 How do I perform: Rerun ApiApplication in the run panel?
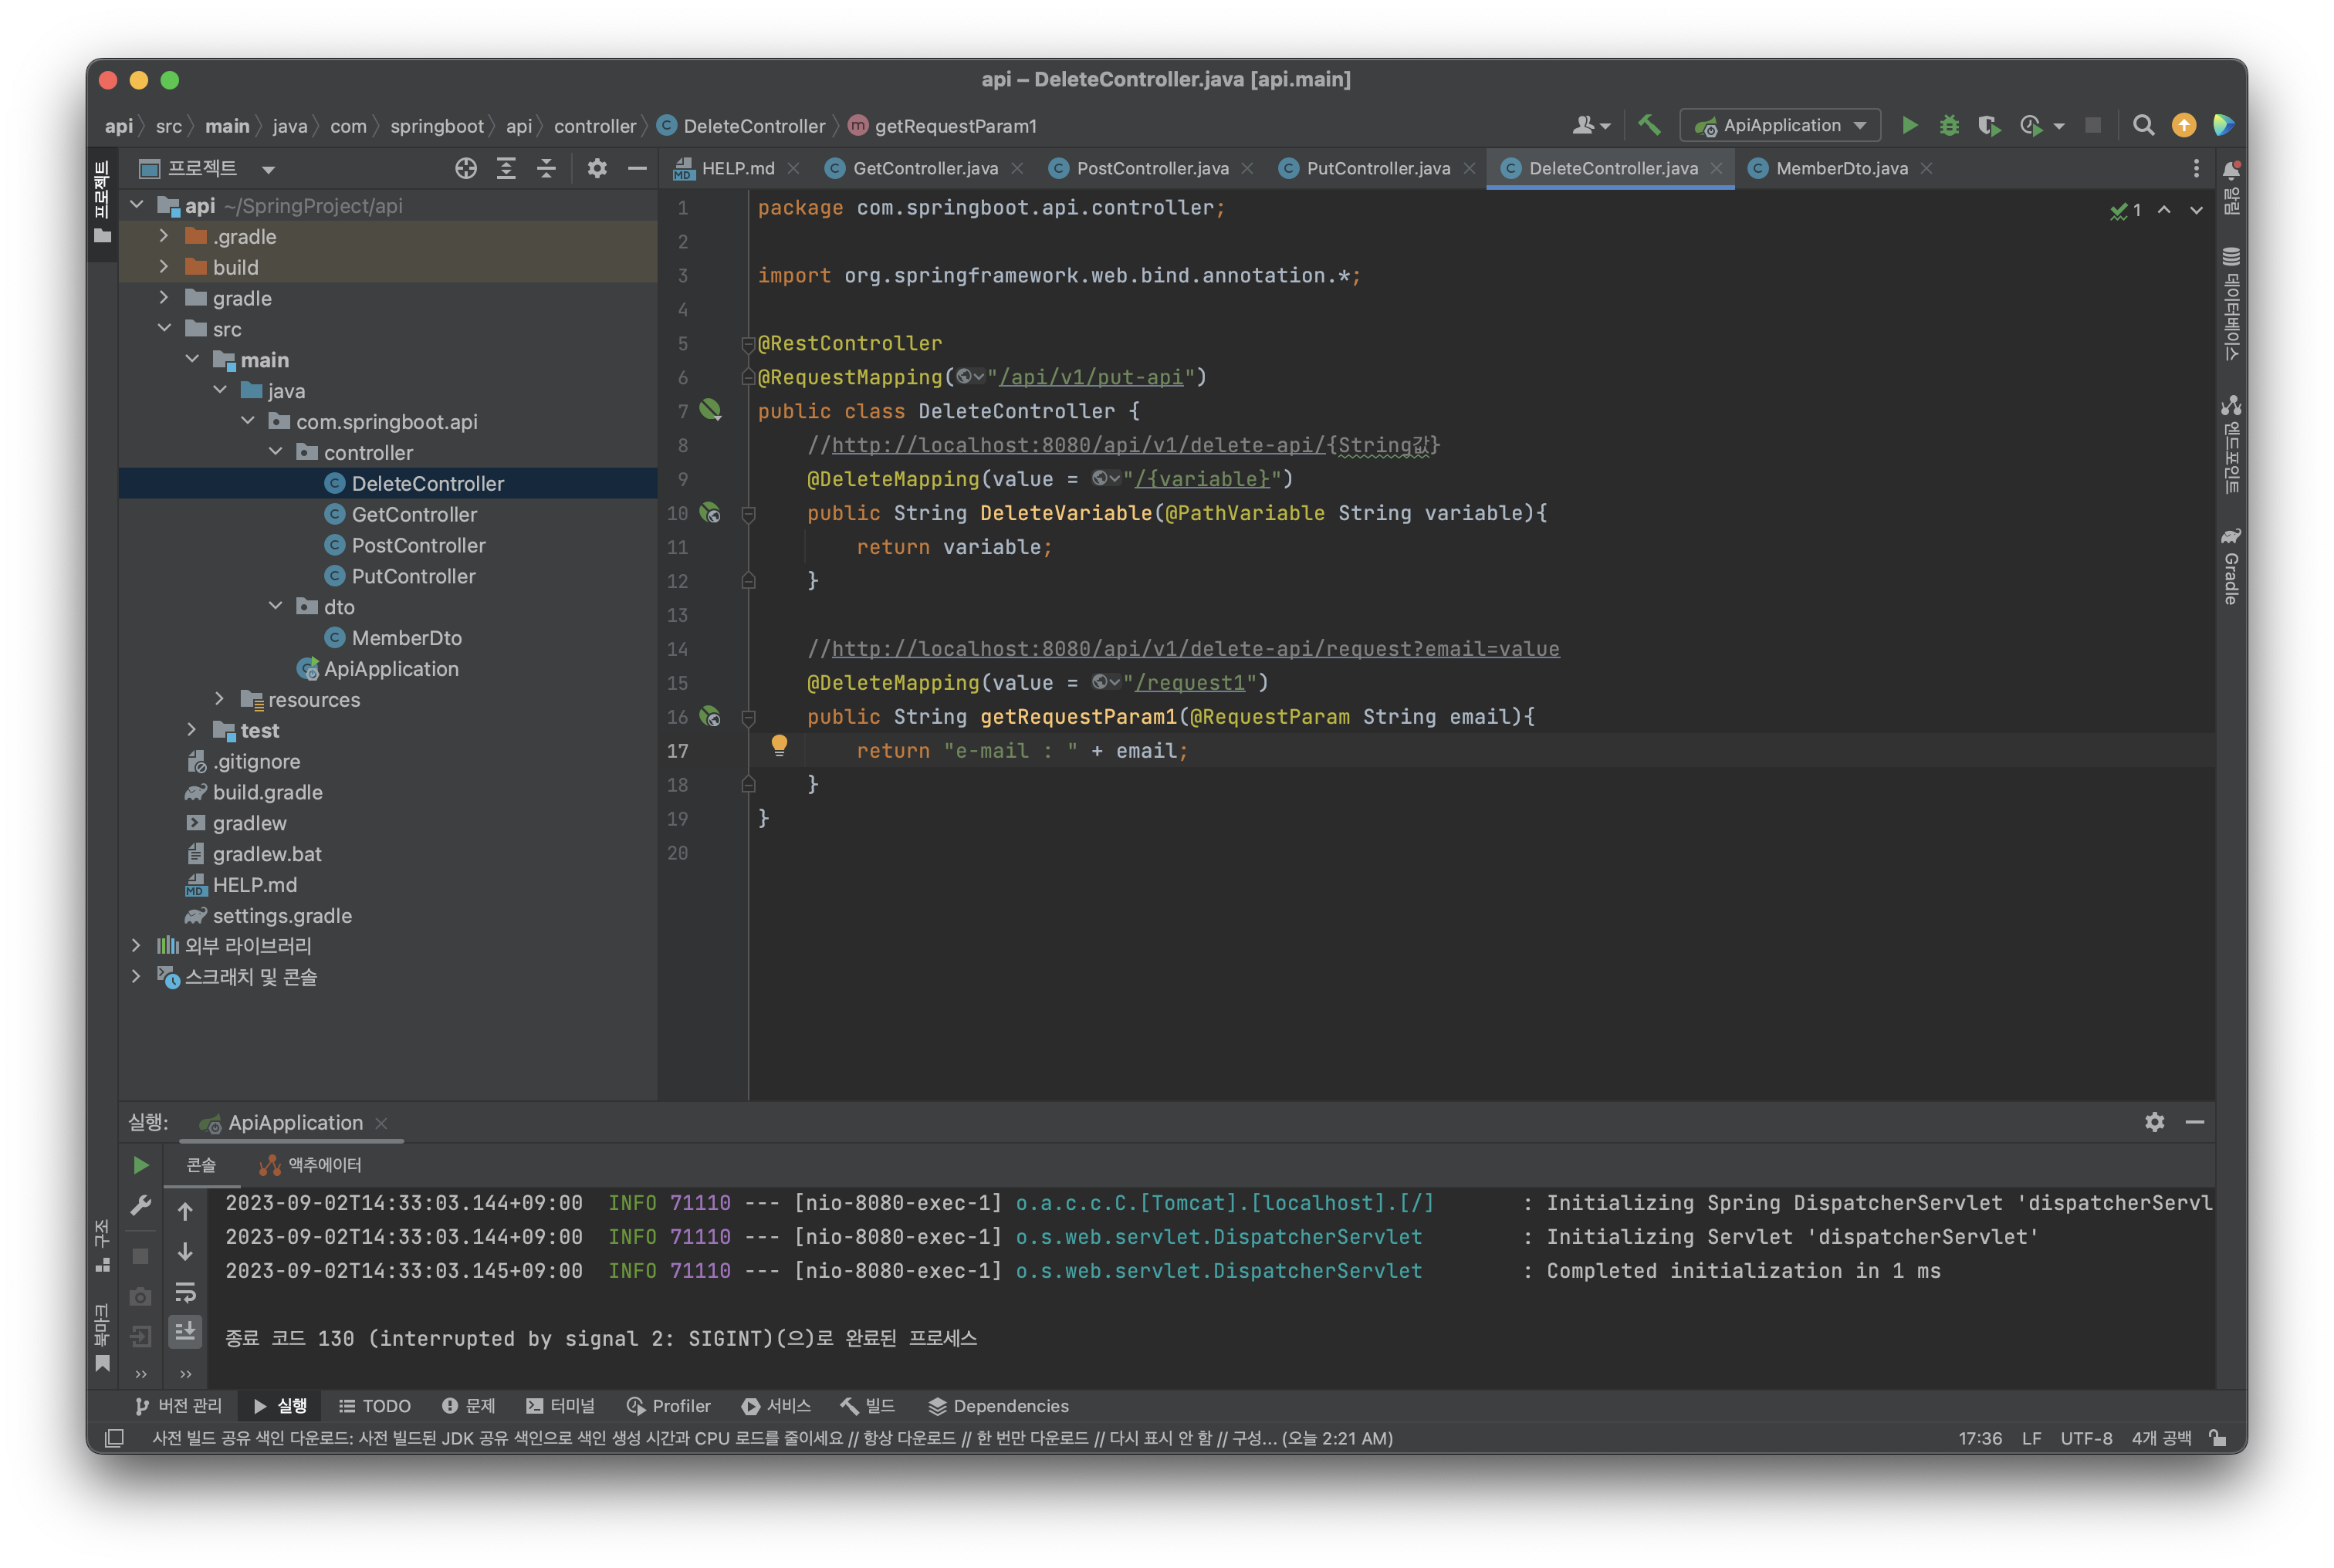(141, 1165)
